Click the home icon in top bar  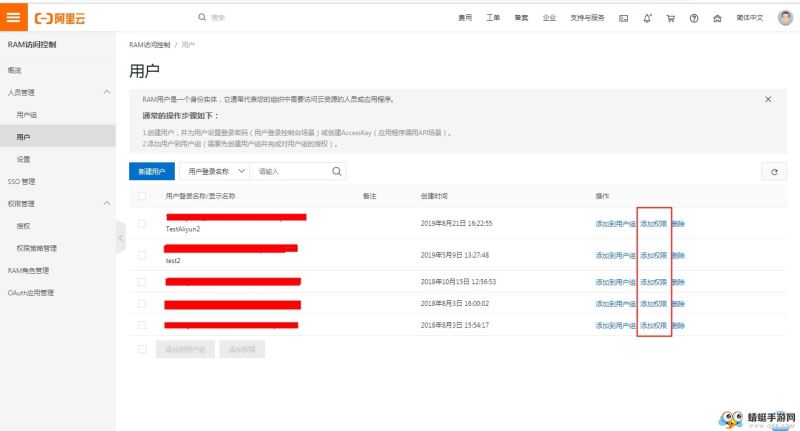[717, 18]
